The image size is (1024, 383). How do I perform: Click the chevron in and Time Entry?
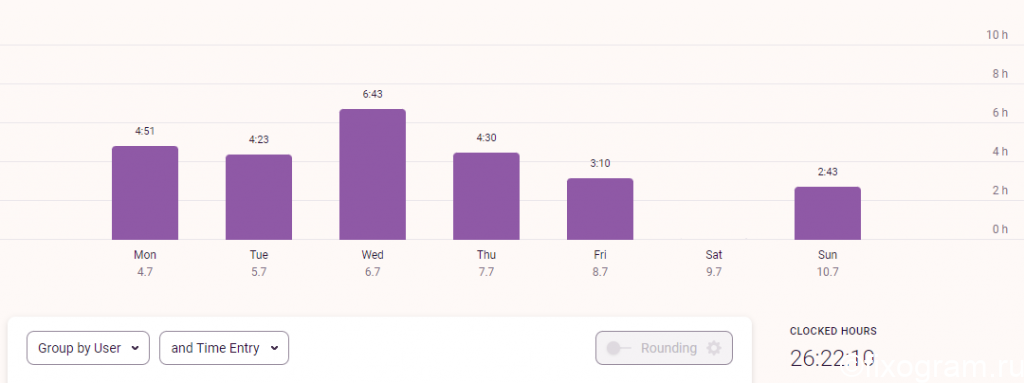tap(275, 348)
